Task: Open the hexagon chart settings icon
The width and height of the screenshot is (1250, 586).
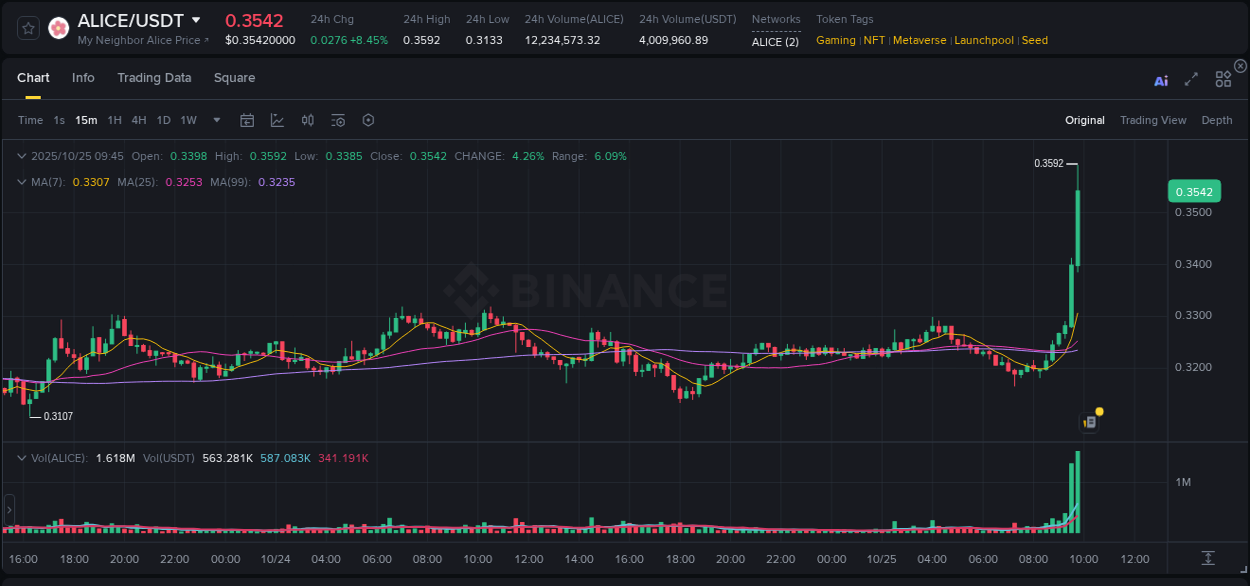Action: pos(367,120)
